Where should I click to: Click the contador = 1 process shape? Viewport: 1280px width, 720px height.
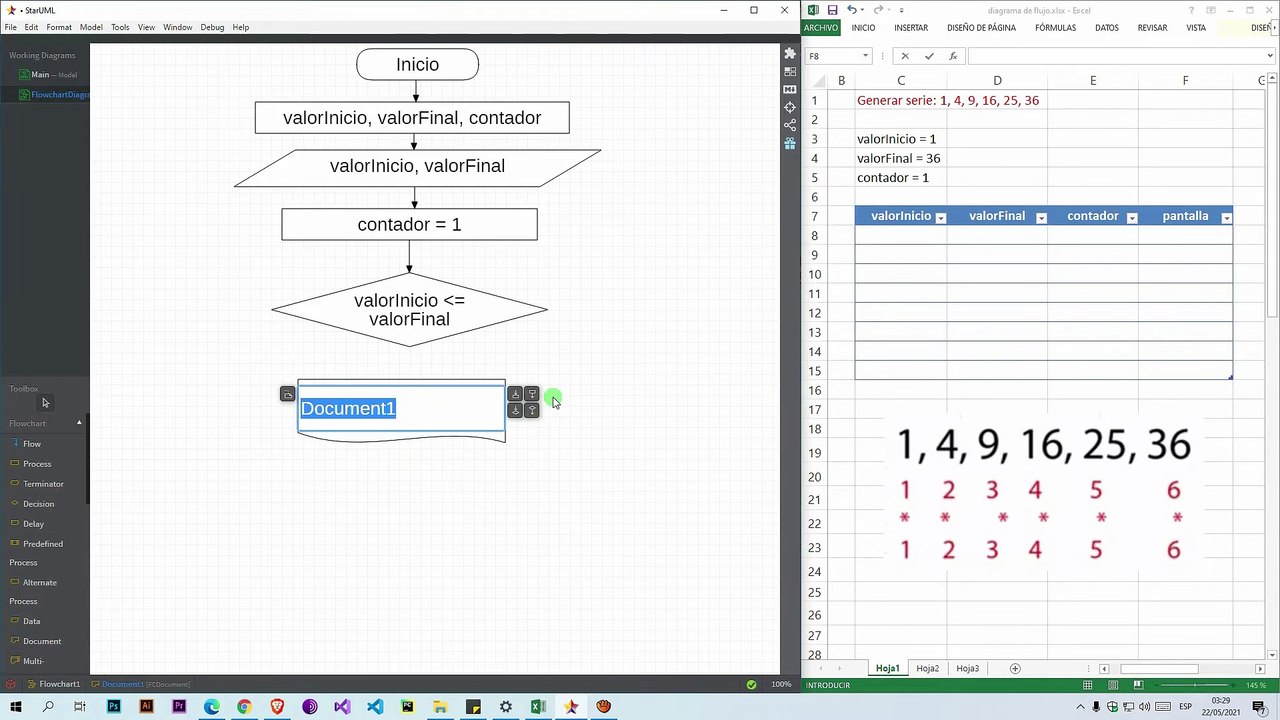click(409, 224)
